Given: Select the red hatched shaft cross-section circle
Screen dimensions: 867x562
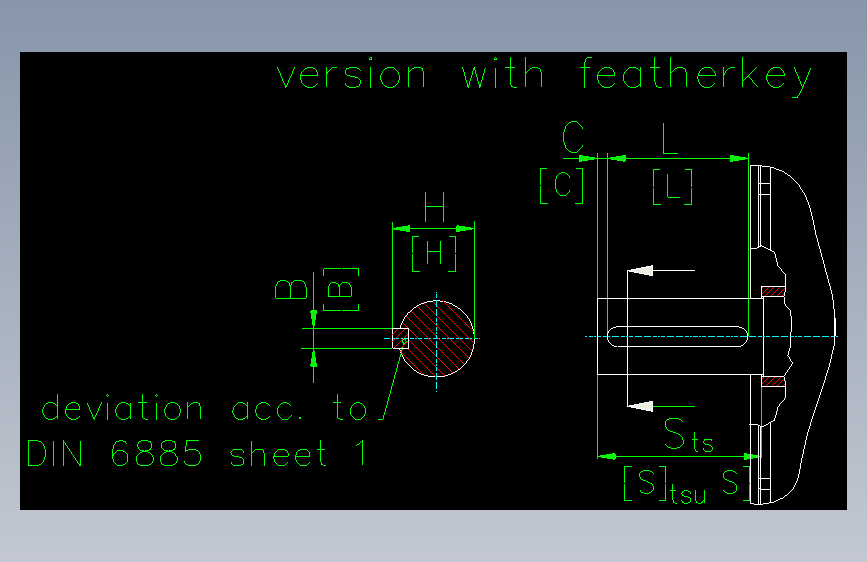Looking at the screenshot, I should [437, 339].
